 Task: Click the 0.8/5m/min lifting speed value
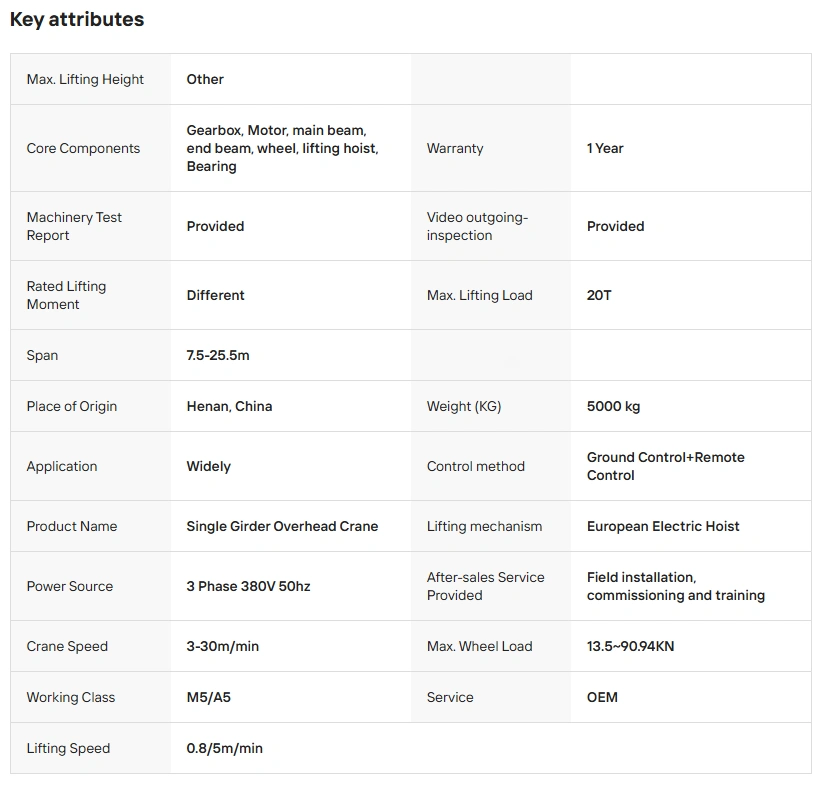(x=224, y=748)
